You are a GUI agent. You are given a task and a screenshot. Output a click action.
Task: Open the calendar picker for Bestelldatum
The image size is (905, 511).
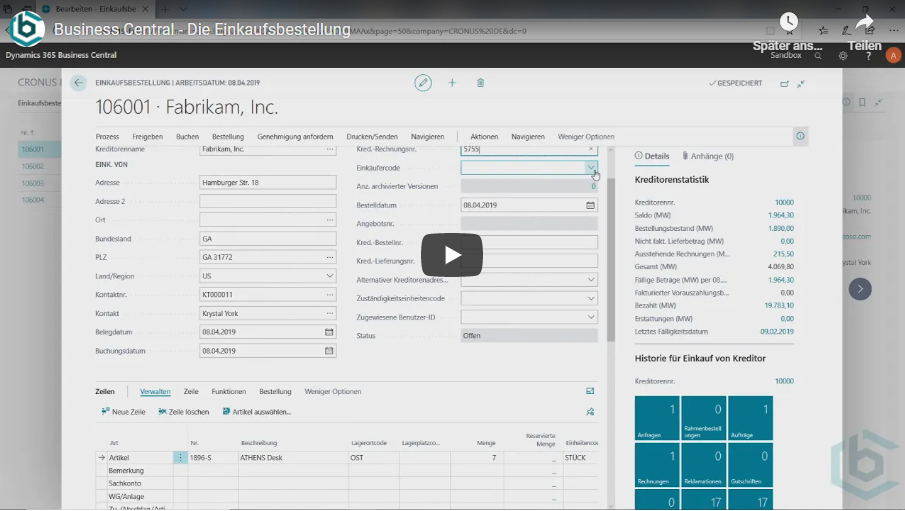pos(590,205)
